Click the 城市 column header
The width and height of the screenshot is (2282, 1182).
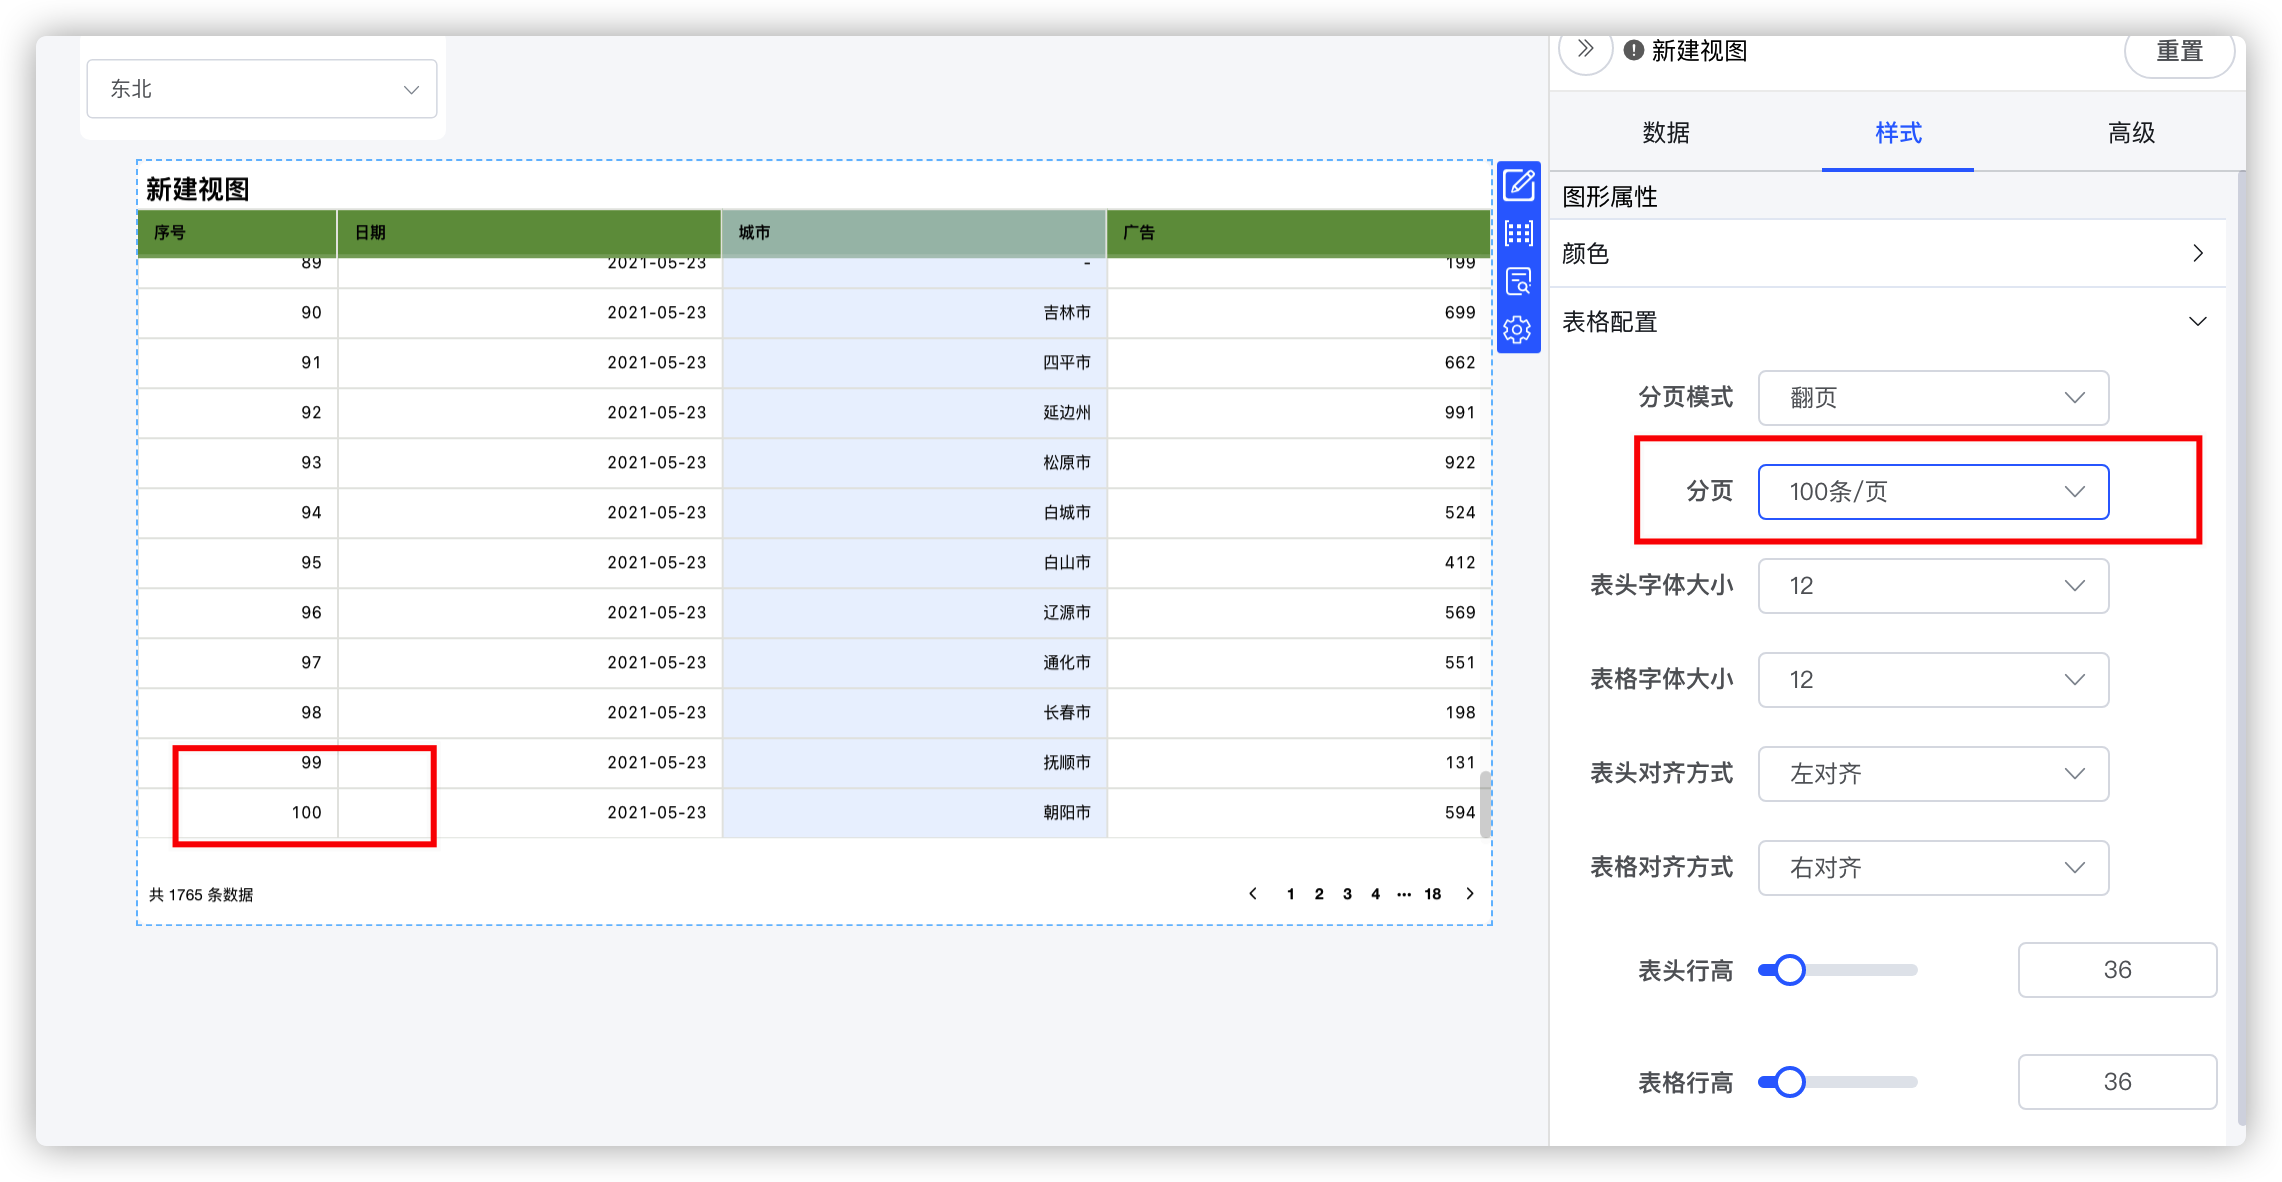click(x=914, y=233)
